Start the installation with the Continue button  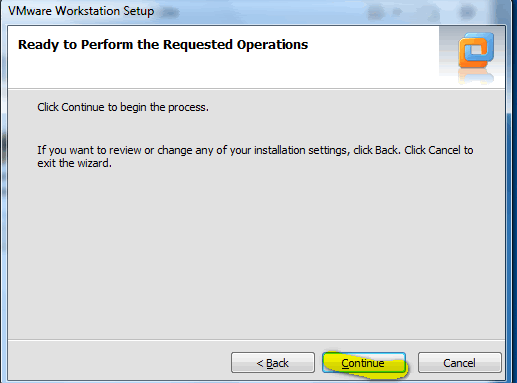pyautogui.click(x=364, y=363)
